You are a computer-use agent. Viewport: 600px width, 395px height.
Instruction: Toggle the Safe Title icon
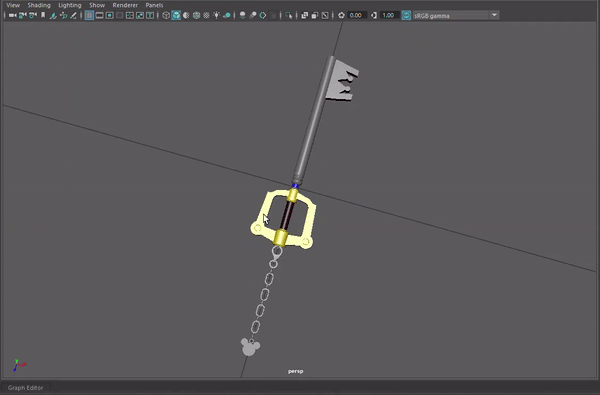point(150,15)
